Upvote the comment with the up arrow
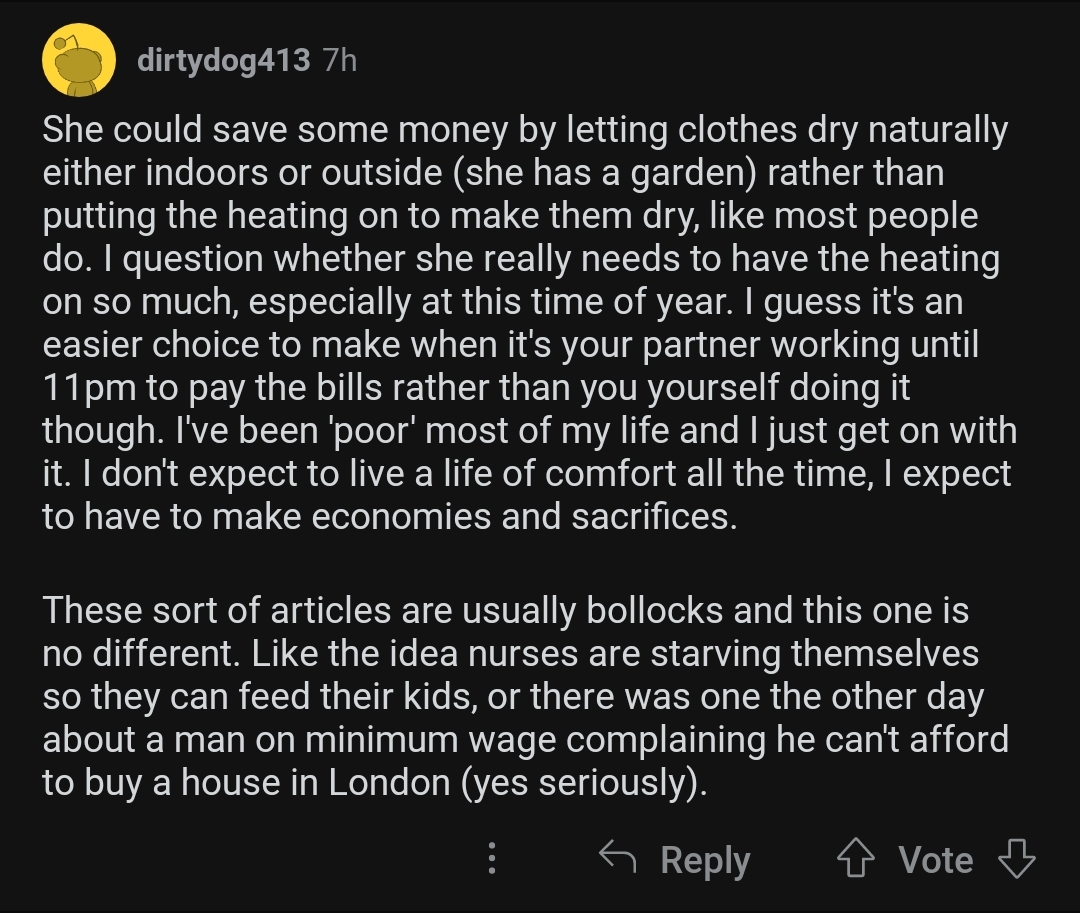 855,858
